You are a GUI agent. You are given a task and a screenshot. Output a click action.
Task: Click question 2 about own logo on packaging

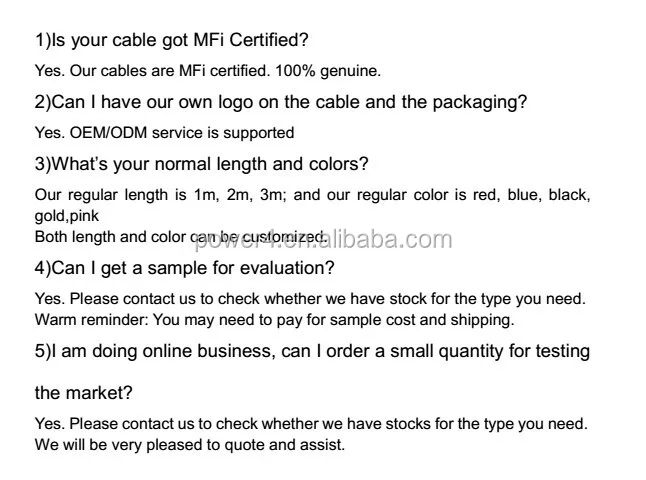pyautogui.click(x=281, y=102)
